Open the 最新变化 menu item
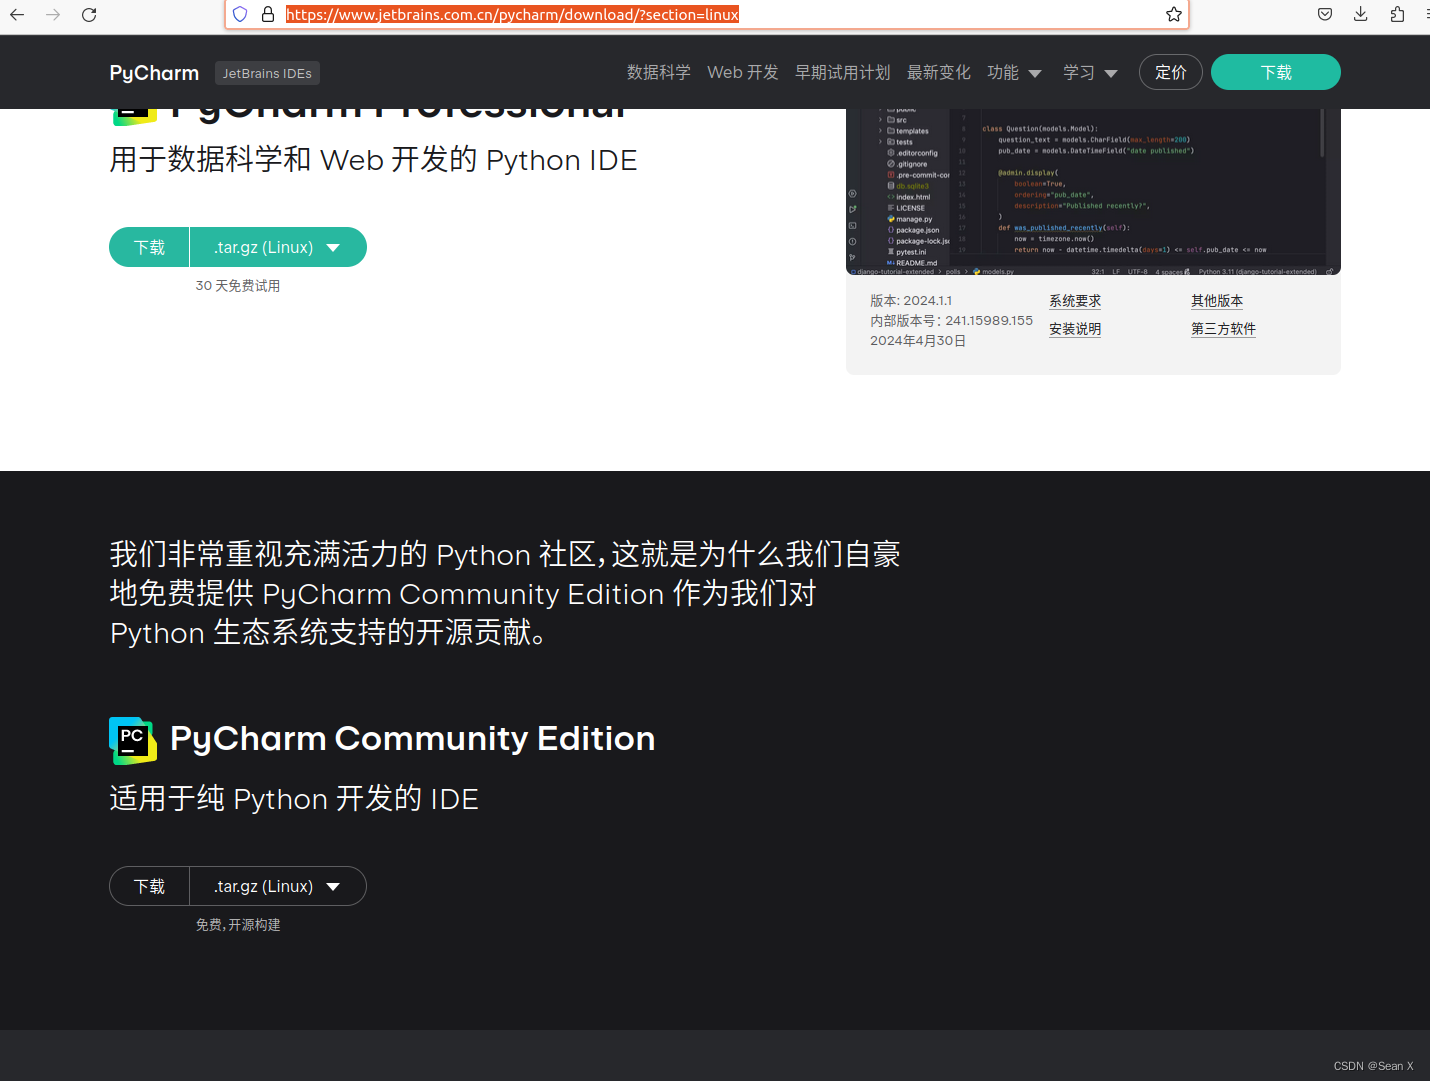The image size is (1430, 1081). pos(939,72)
